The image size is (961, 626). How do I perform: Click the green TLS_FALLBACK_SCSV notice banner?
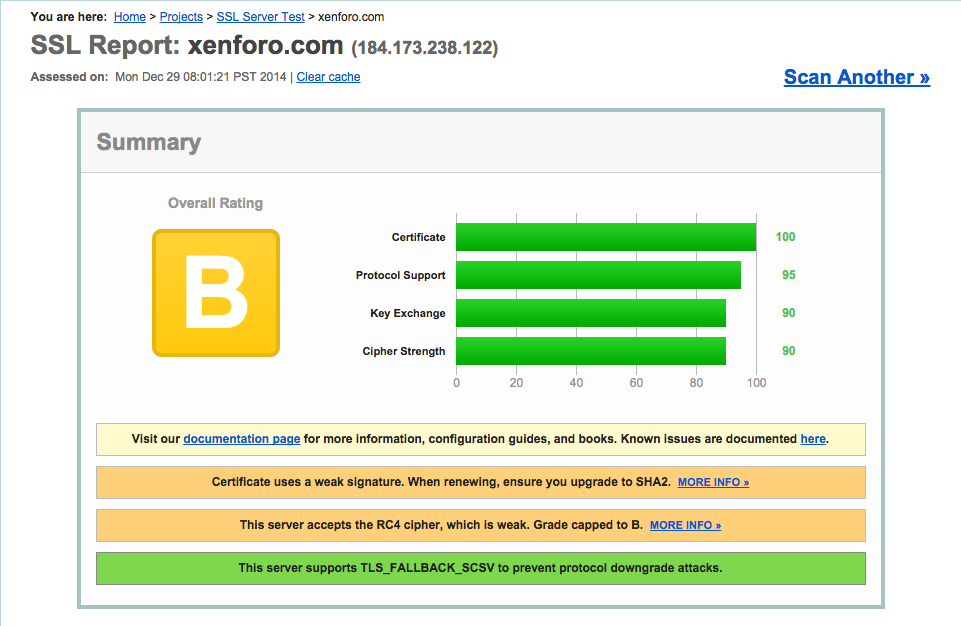(x=480, y=568)
